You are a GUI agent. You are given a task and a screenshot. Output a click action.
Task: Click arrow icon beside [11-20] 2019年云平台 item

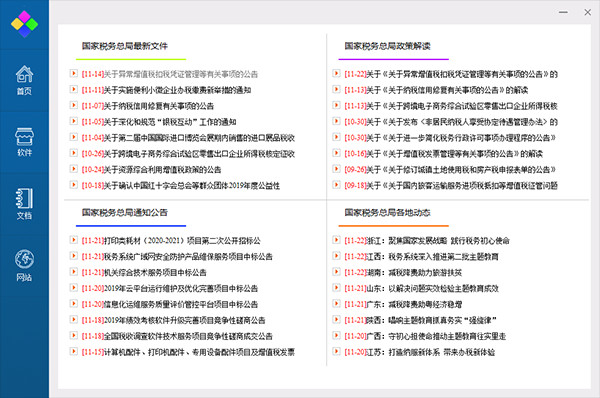click(x=73, y=288)
